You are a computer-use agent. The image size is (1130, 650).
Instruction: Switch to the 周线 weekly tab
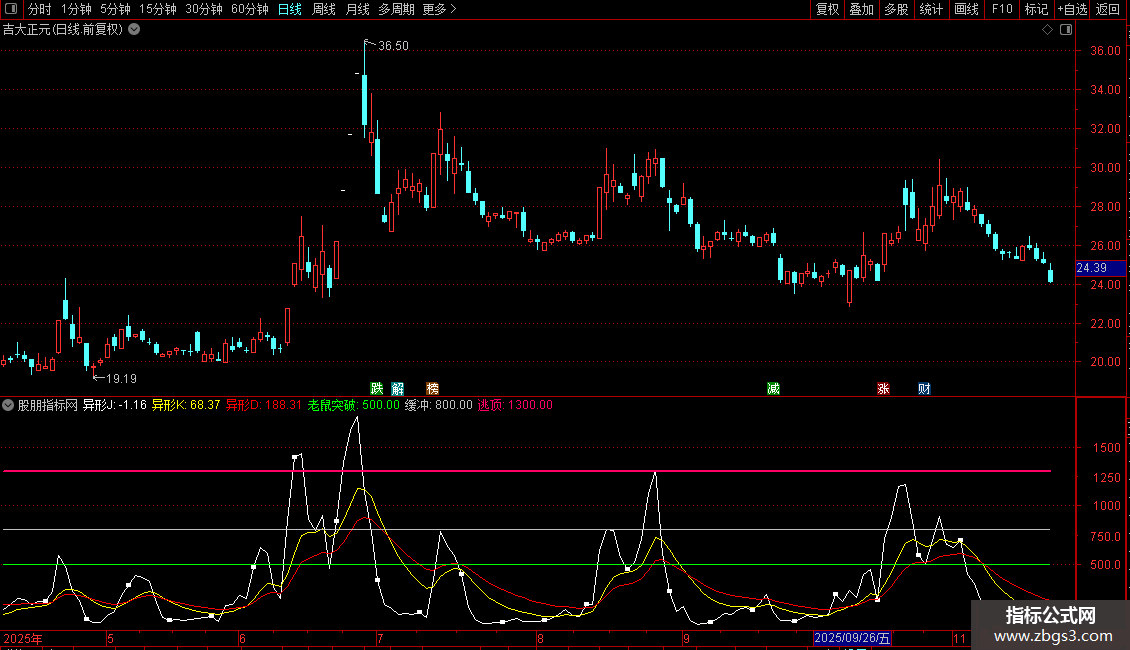pyautogui.click(x=324, y=9)
